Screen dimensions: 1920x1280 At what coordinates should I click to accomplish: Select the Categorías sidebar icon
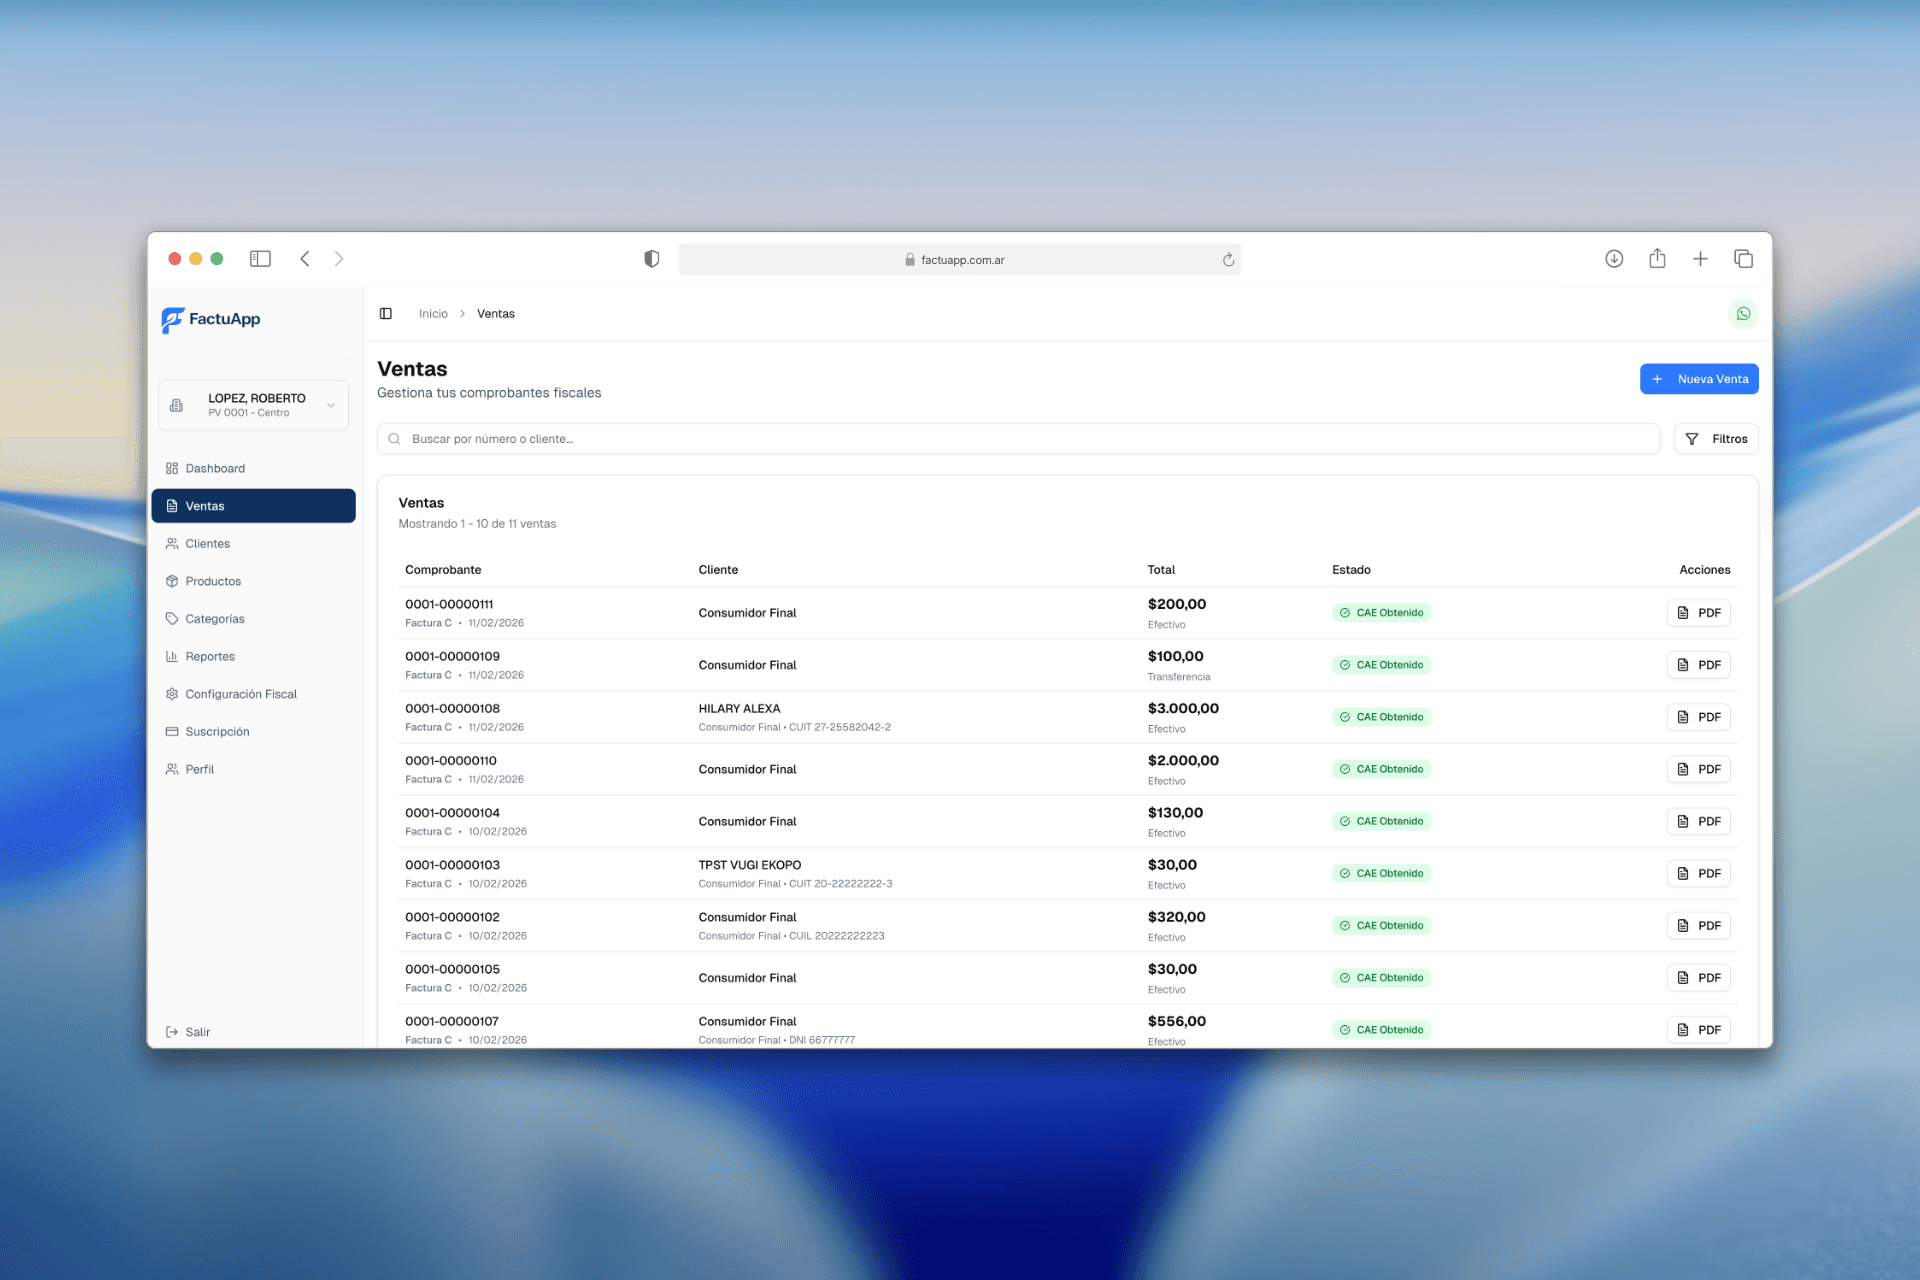pos(173,618)
